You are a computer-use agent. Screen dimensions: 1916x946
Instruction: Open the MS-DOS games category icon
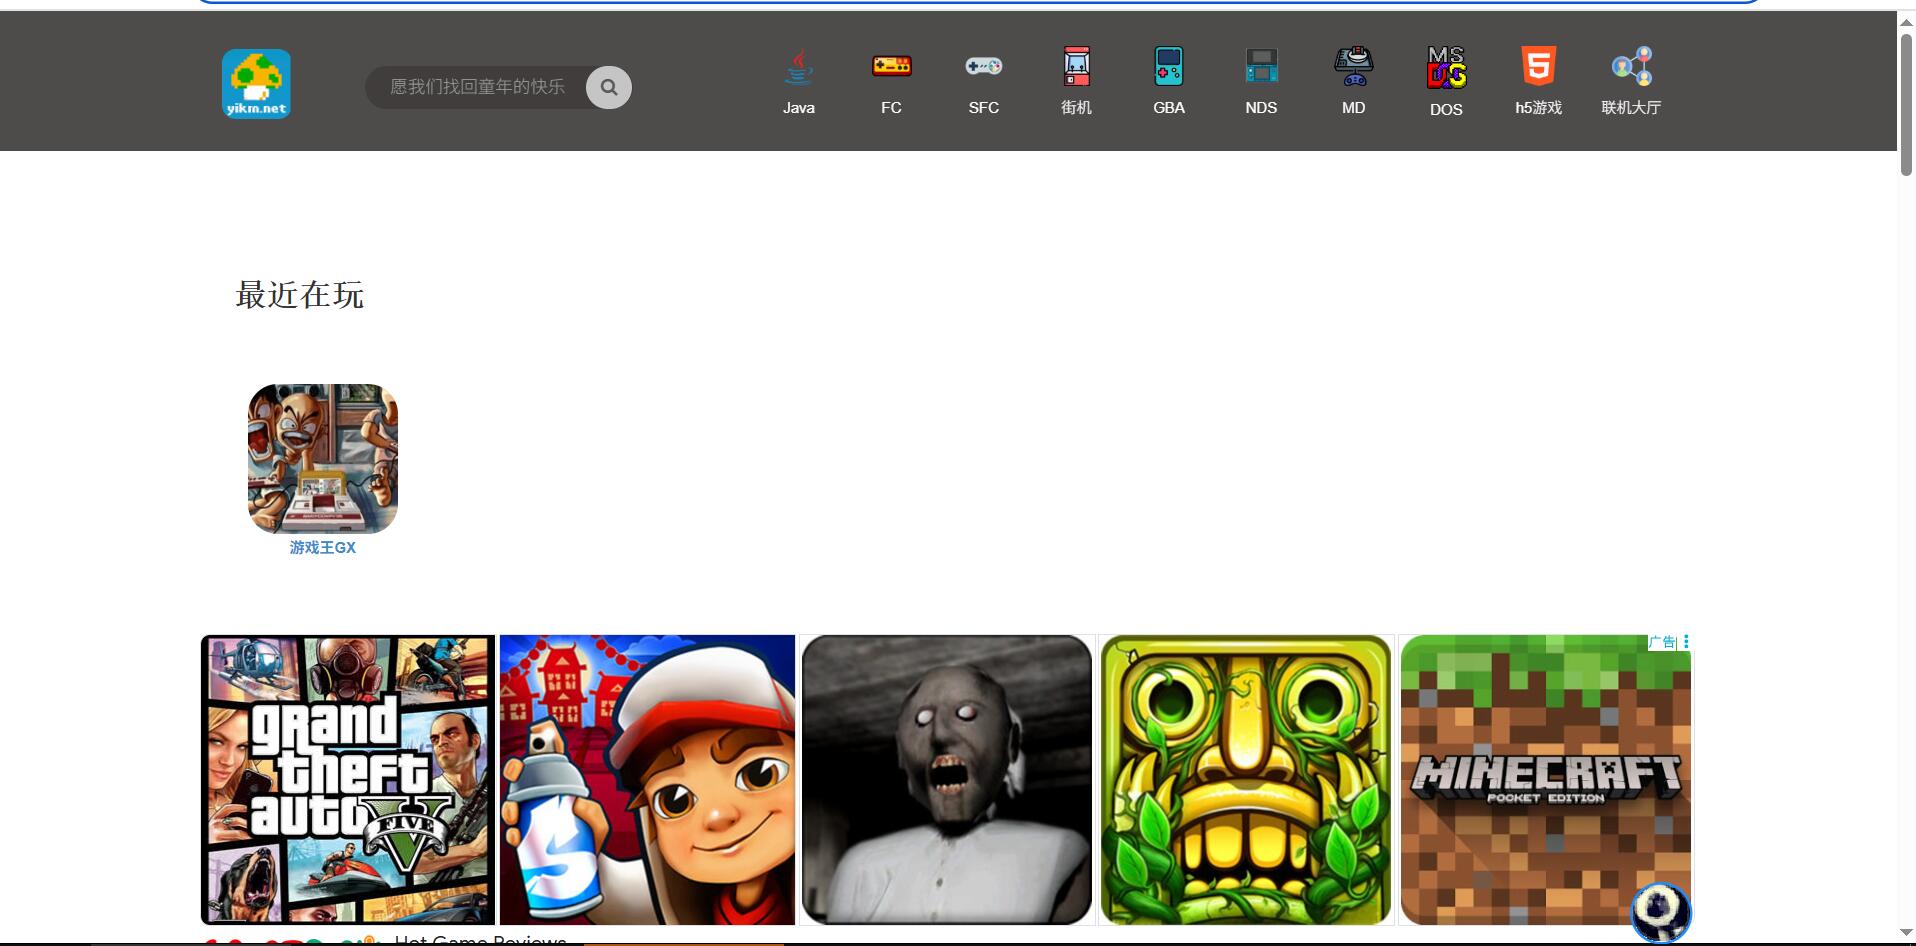[1446, 67]
